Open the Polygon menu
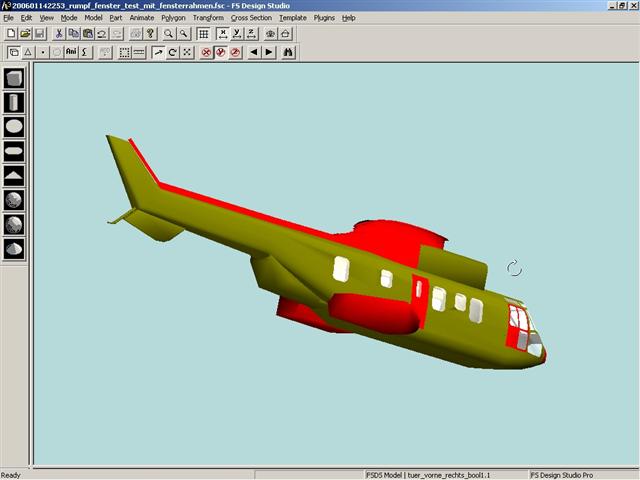Image resolution: width=640 pixels, height=480 pixels. (173, 18)
